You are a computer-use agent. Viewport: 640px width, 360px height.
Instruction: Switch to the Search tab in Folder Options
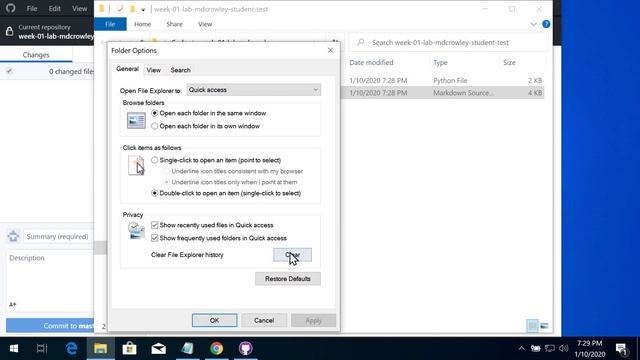coord(180,70)
